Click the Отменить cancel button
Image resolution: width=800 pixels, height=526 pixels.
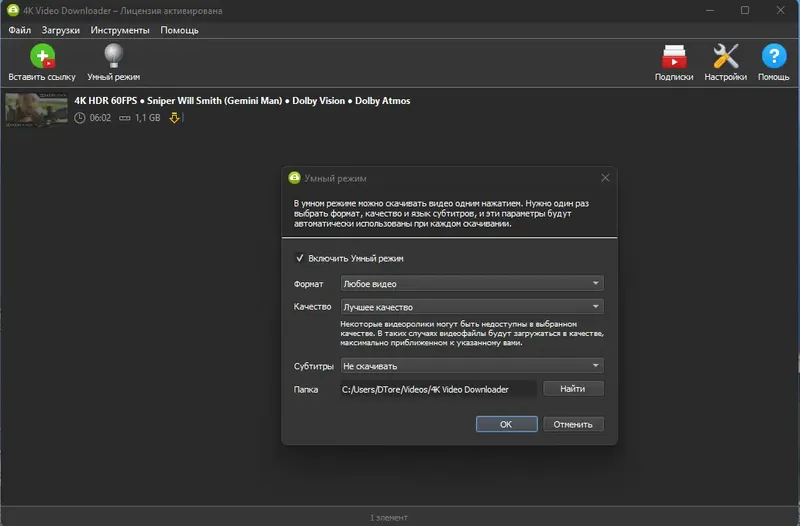tap(573, 424)
